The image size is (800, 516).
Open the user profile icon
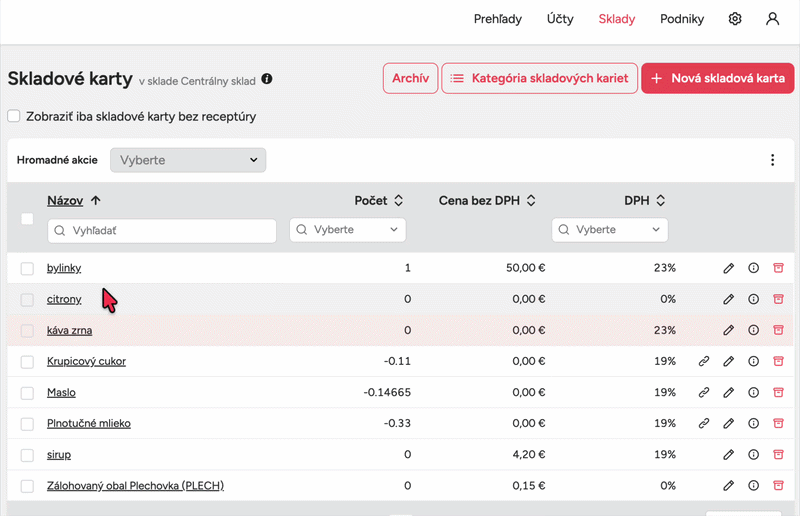[772, 19]
